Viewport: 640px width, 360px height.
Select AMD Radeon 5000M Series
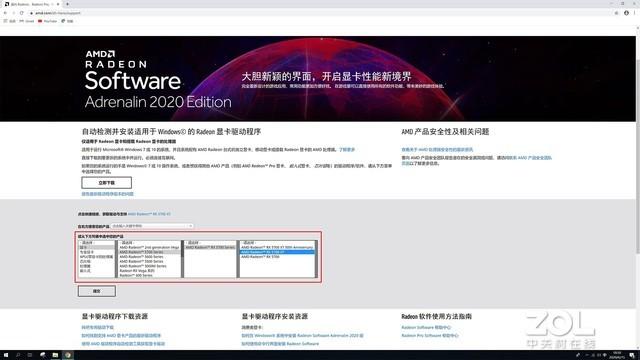149,266
